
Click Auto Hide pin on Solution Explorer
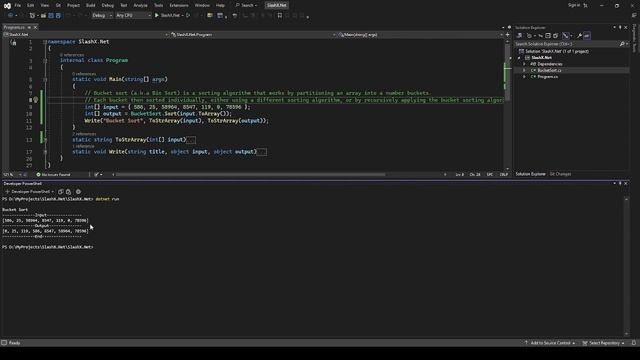[620, 27]
